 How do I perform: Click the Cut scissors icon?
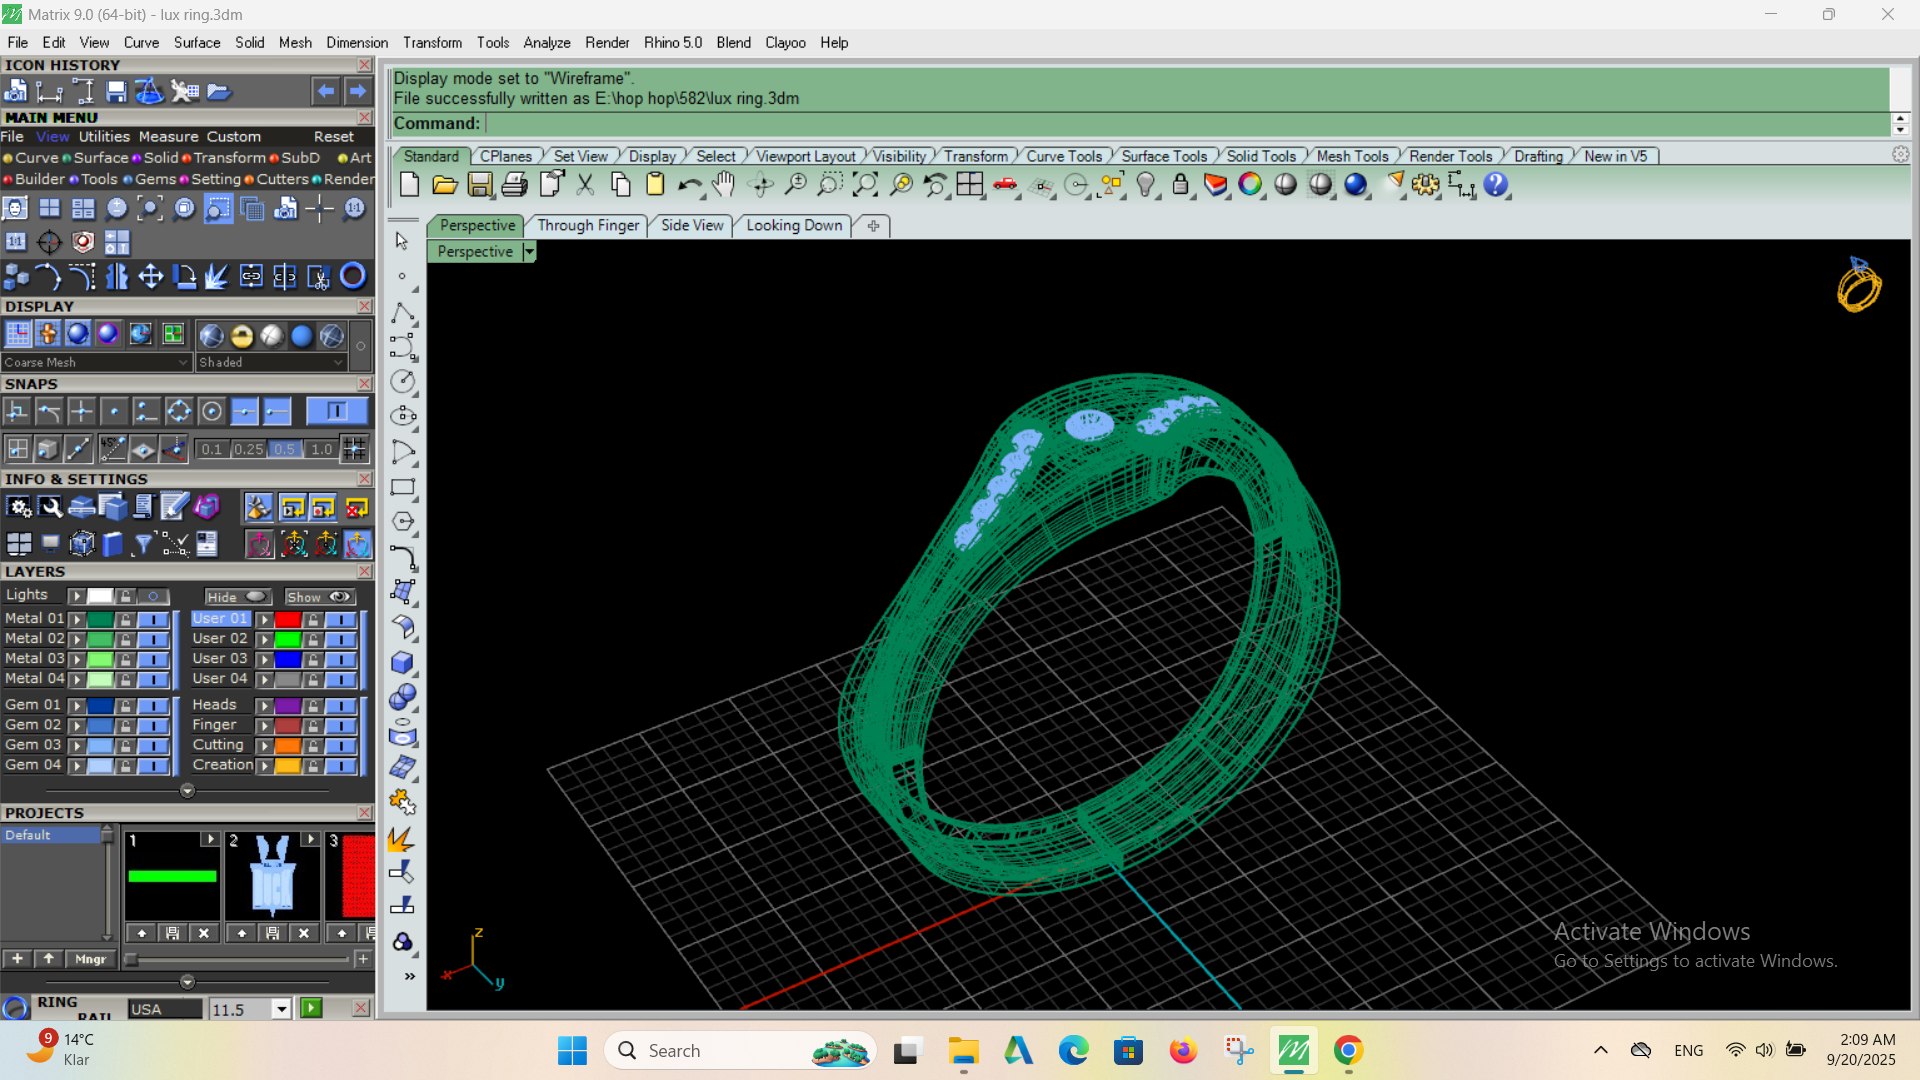pos(585,185)
